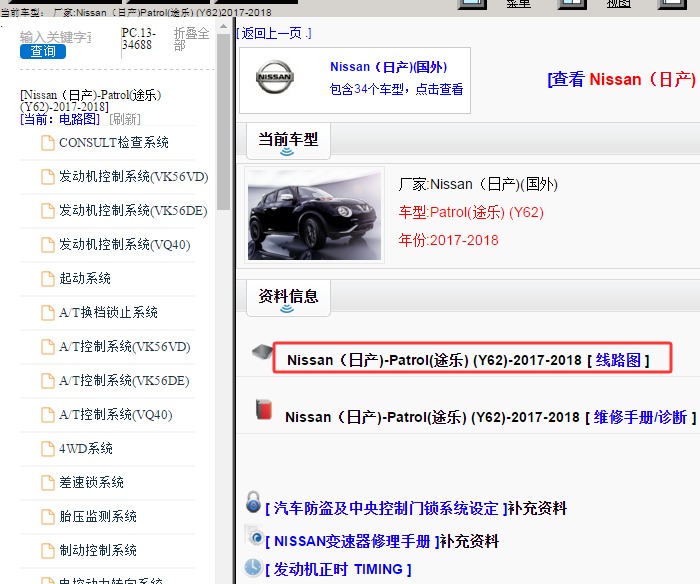This screenshot has height=584, width=700.
Task: Click document icon beside 发动机控制系统(VK56DE)
Action: pyautogui.click(x=48, y=211)
